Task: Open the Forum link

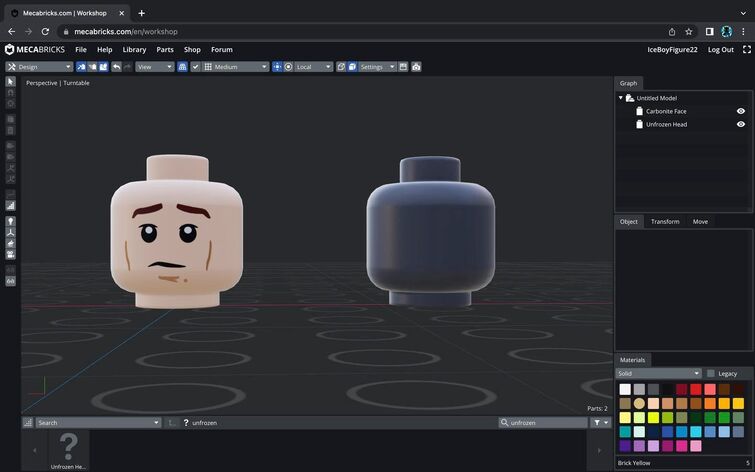Action: point(221,50)
